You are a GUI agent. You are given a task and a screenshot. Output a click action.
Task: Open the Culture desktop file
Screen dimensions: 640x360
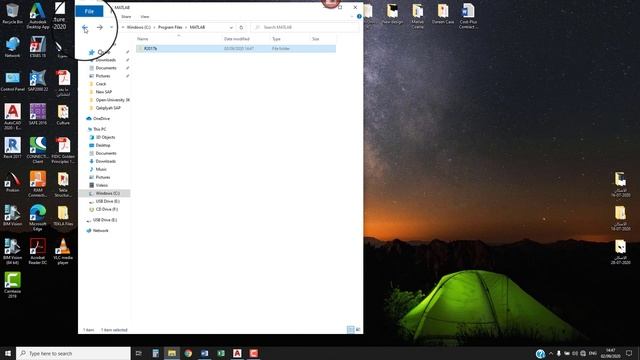63,114
